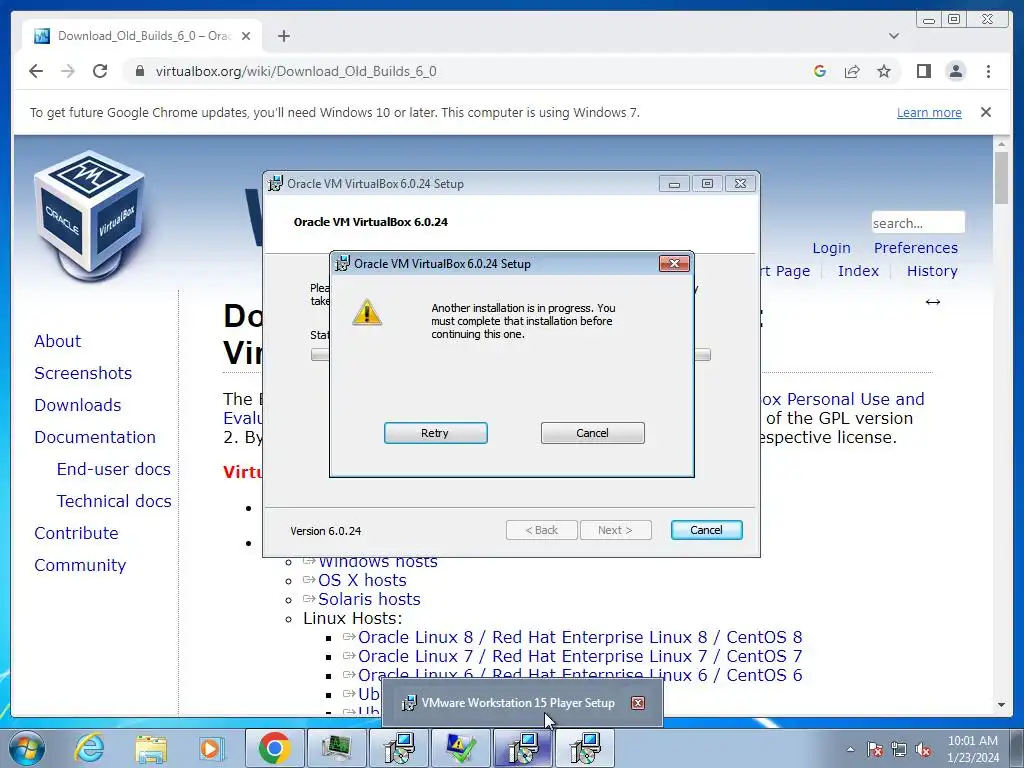The width and height of the screenshot is (1024, 768).
Task: Click the page vertical scrollbar thumb
Action: tap(1001, 178)
